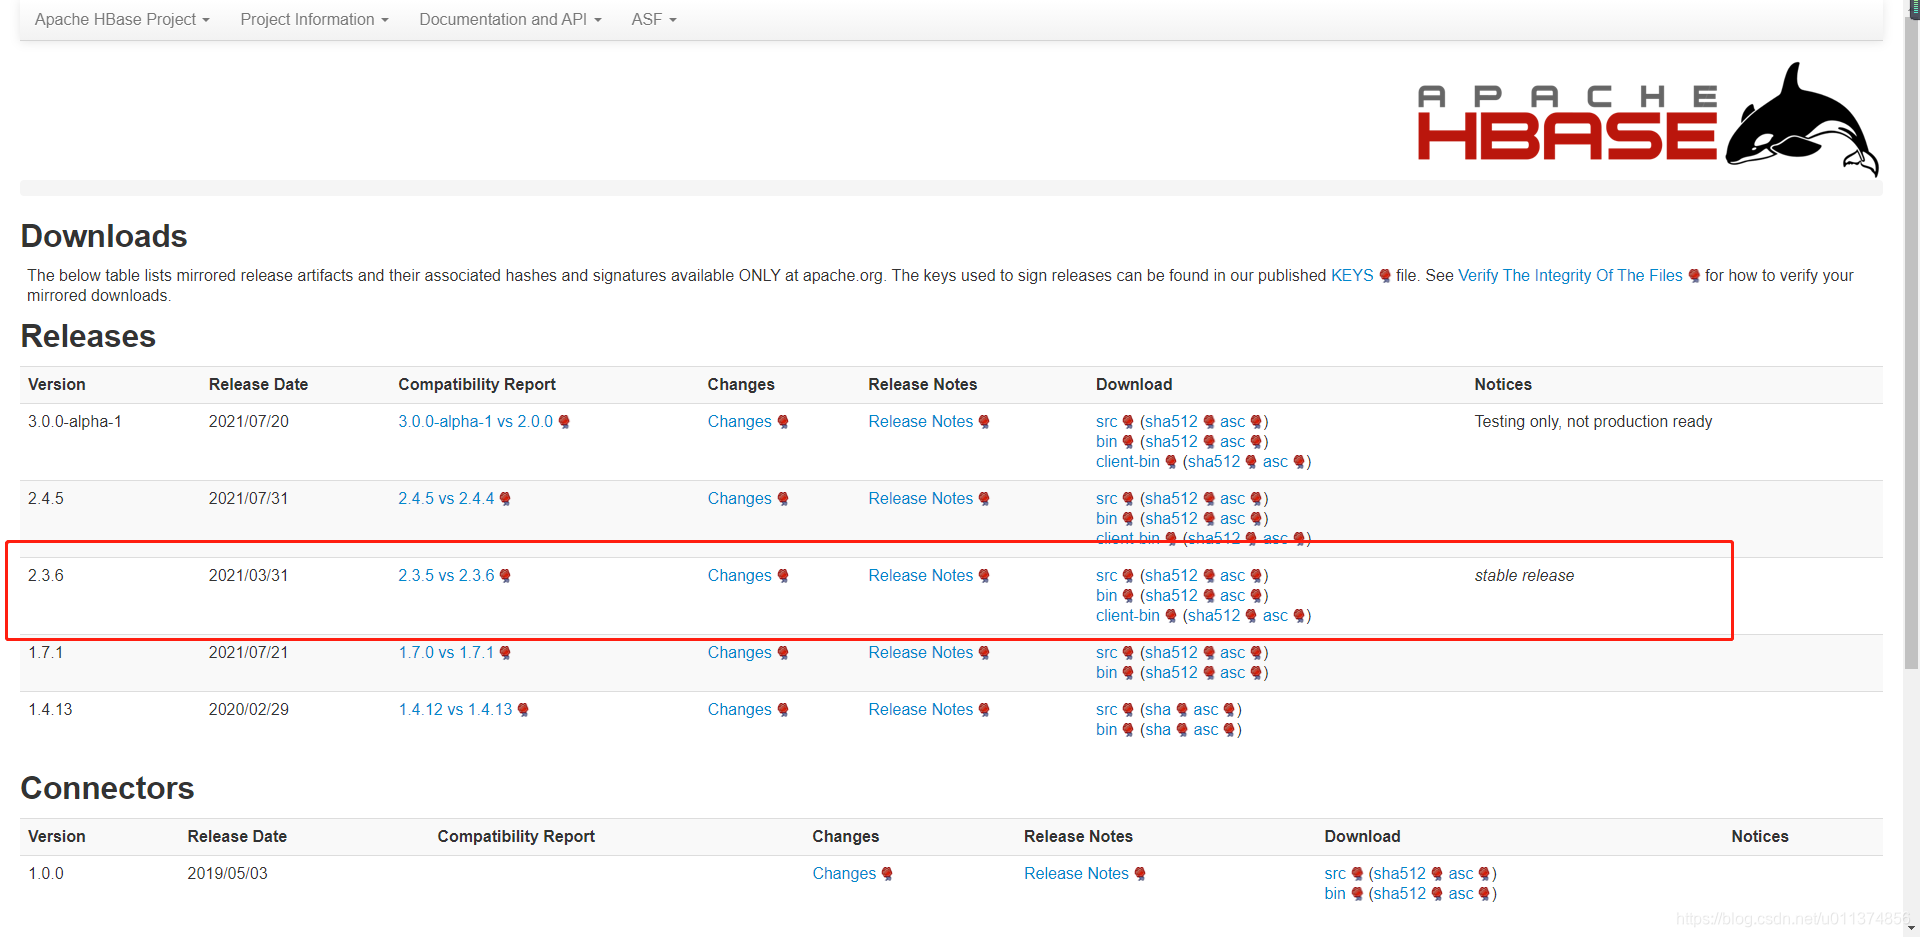Viewport: 1920px width, 937px height.
Task: Open Release Notes for 3.0.0-alpha-1
Action: [x=920, y=421]
